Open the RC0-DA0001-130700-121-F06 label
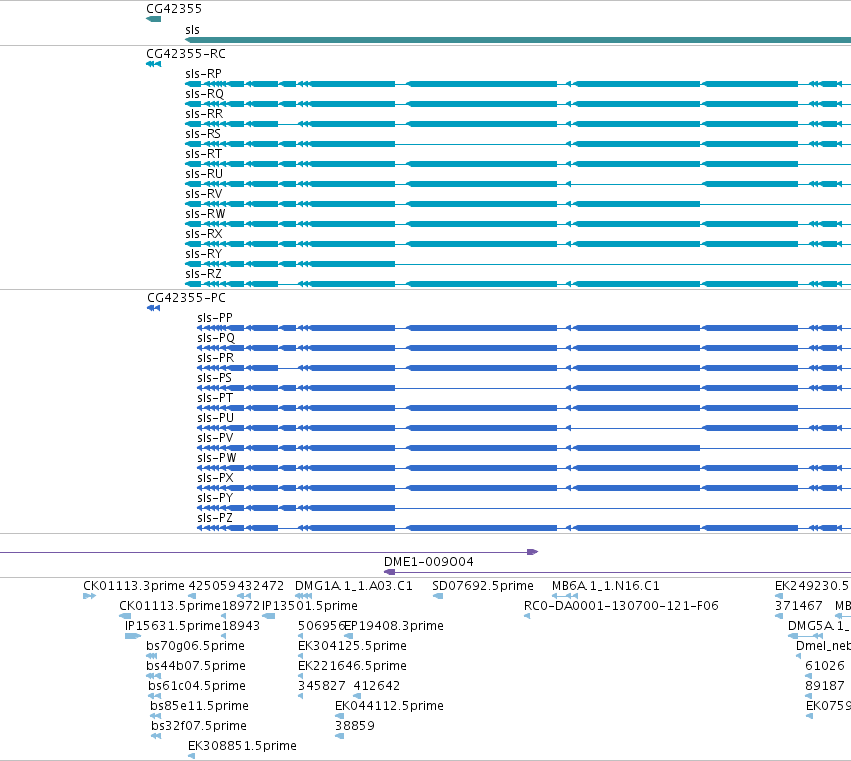851x761 pixels. (621, 606)
